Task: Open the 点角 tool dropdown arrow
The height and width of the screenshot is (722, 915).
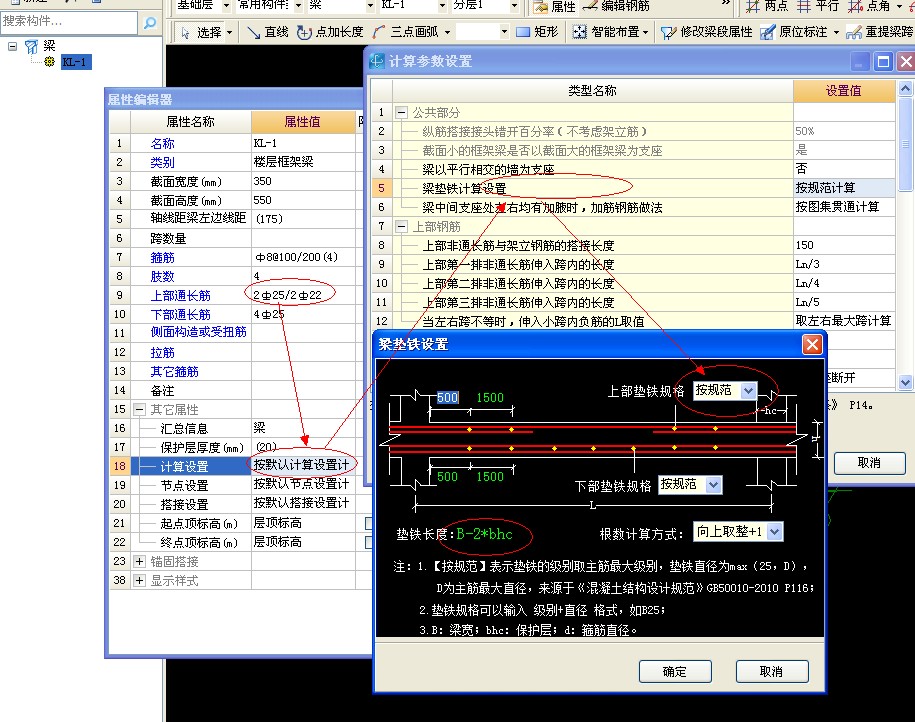Action: [x=899, y=6]
